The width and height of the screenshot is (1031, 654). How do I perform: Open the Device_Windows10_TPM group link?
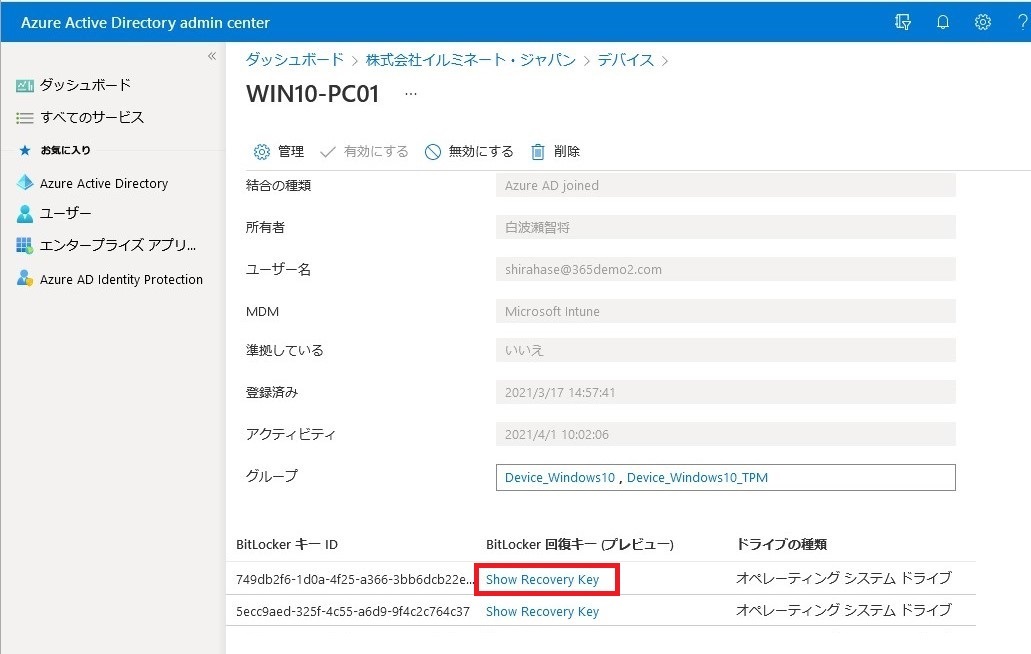[x=697, y=478]
